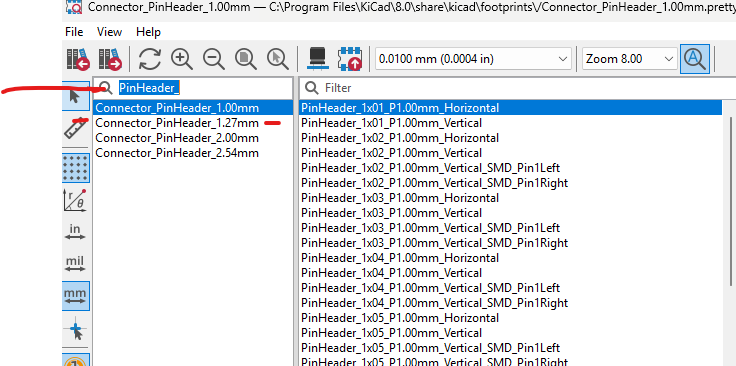736x366 pixels.
Task: Open the Zoom 8.00 dropdown
Action: [x=630, y=59]
